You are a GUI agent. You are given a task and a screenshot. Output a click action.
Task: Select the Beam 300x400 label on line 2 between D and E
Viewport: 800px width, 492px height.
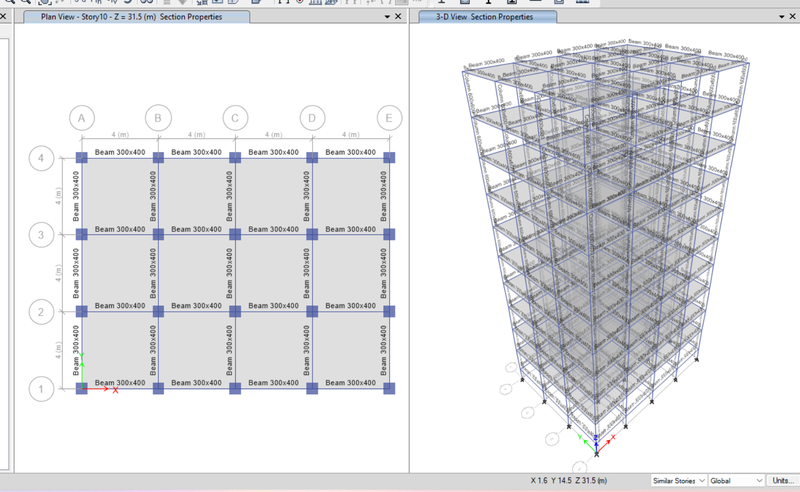point(351,306)
